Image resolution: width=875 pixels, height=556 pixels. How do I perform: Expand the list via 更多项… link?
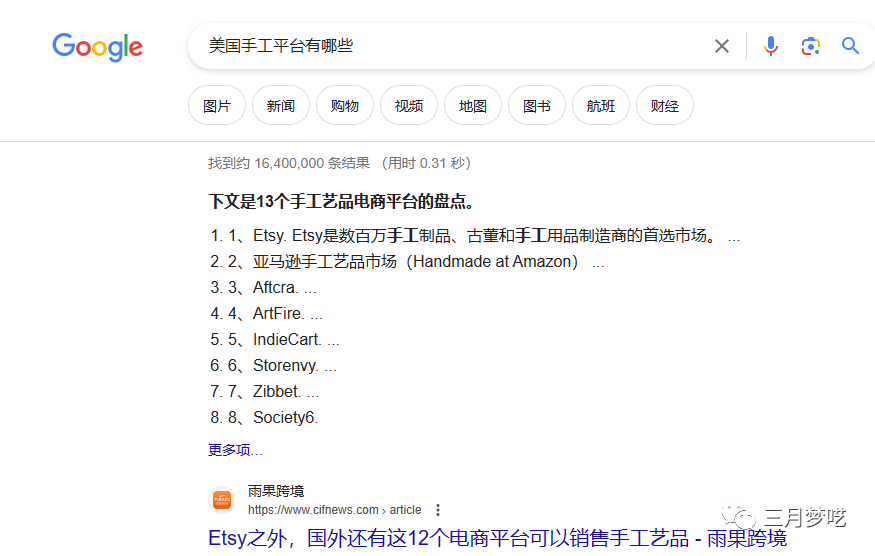(235, 450)
